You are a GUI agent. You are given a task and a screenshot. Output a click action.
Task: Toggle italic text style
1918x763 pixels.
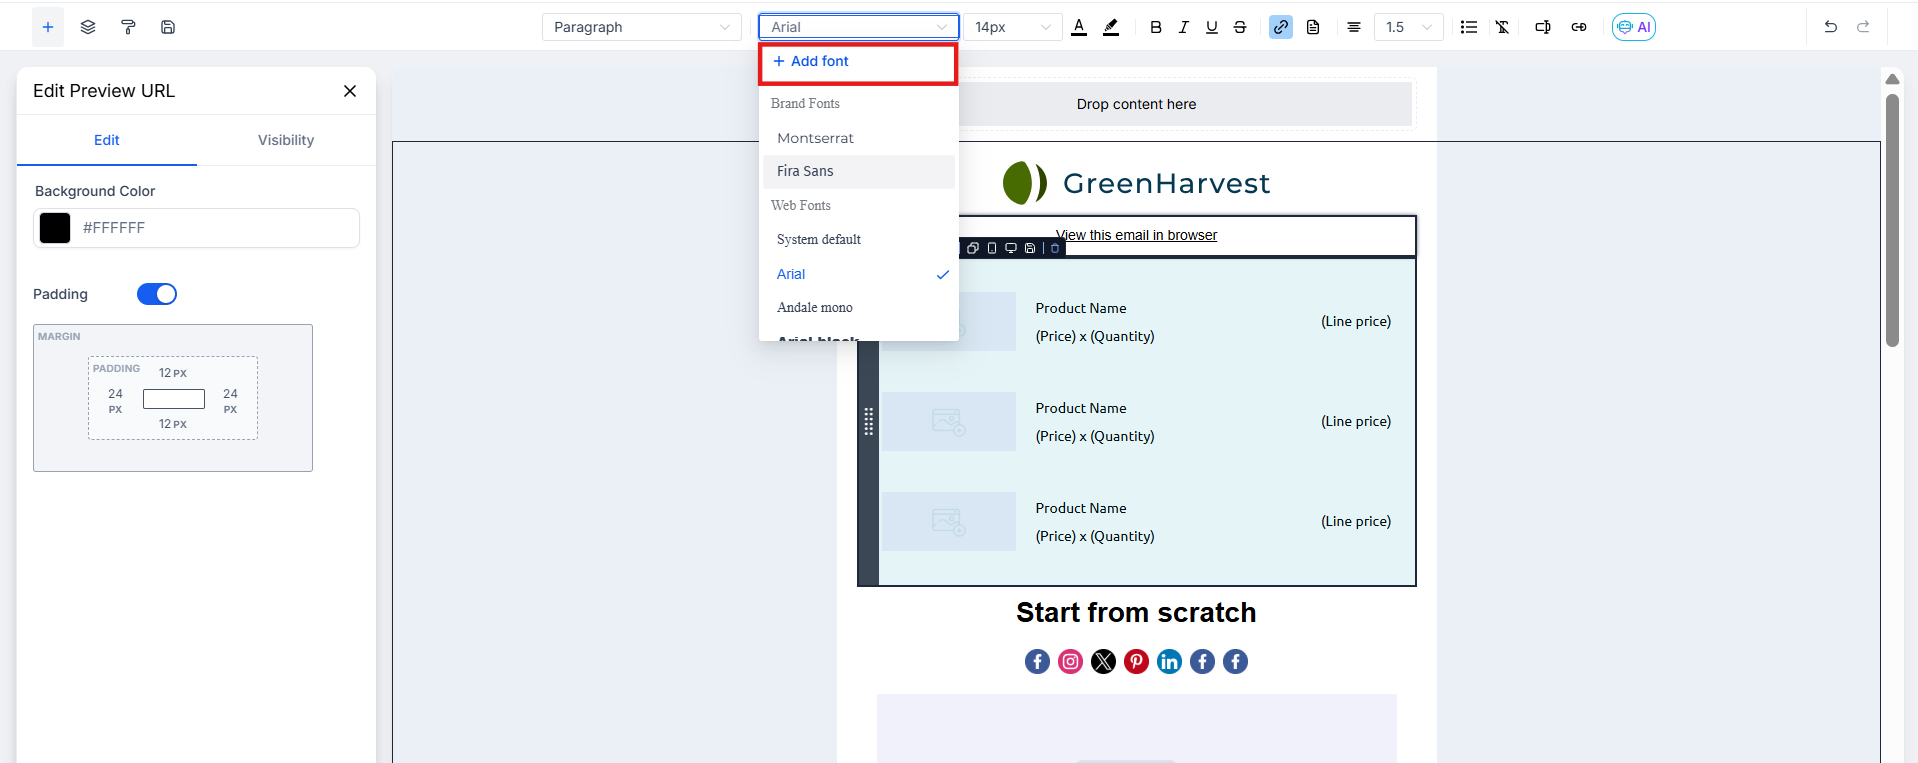pyautogui.click(x=1184, y=27)
